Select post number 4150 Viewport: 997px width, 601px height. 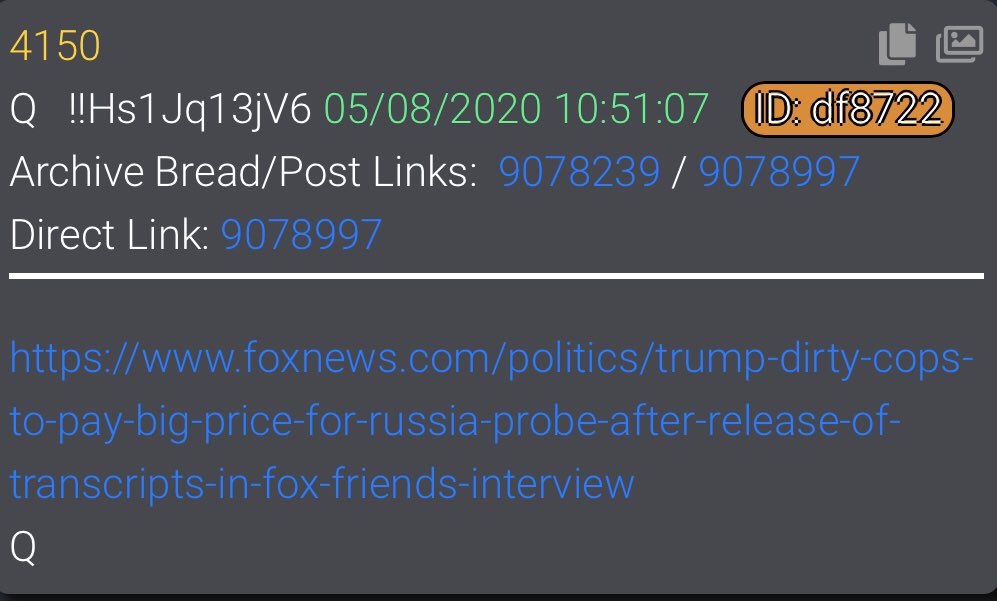tap(55, 46)
